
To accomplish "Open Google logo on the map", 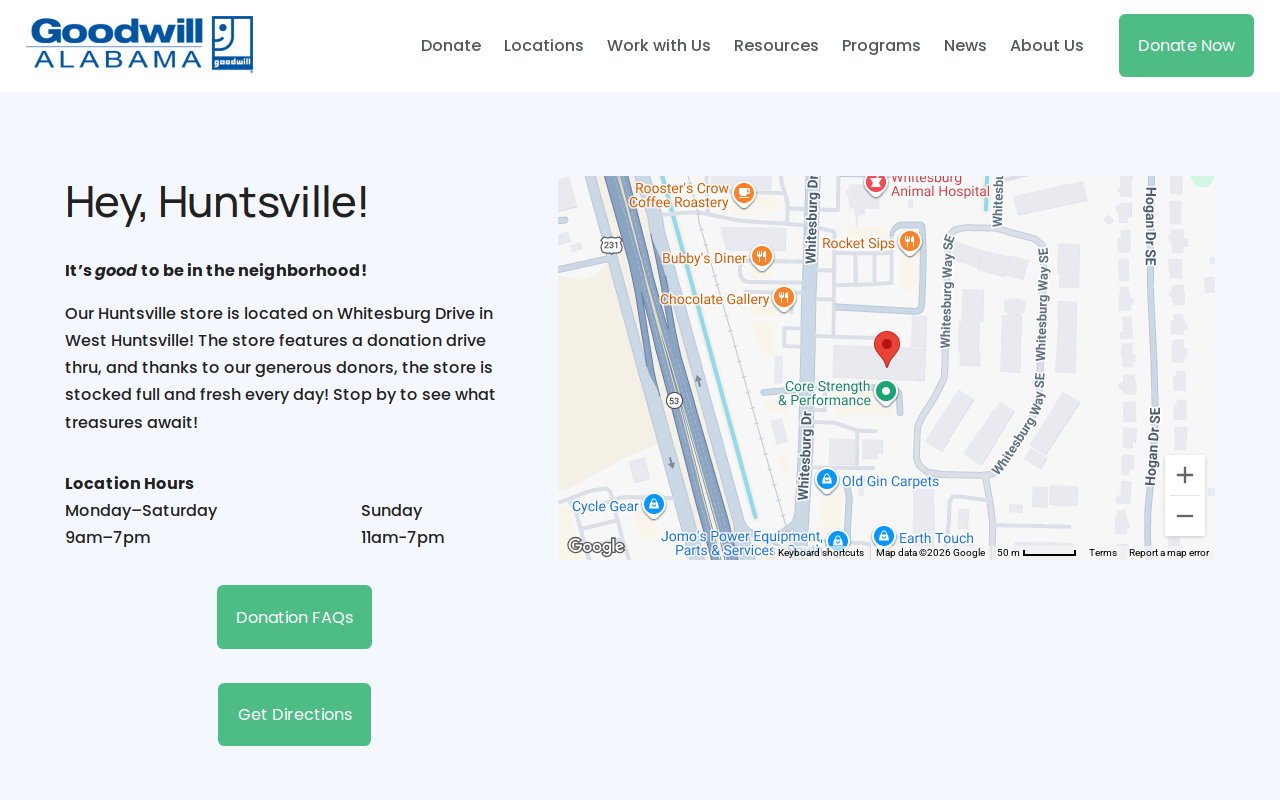I will (x=596, y=546).
